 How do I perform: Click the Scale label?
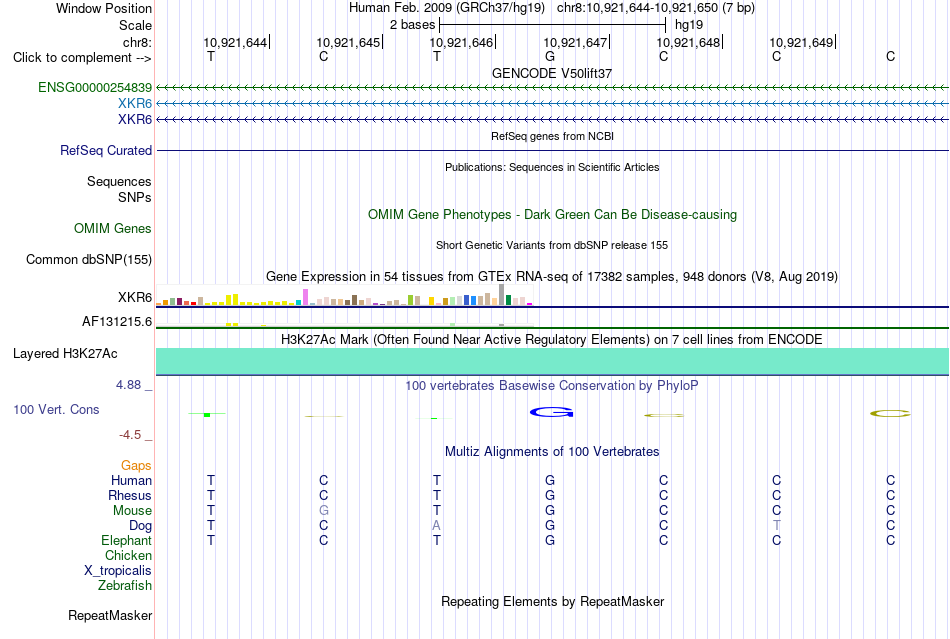click(135, 25)
